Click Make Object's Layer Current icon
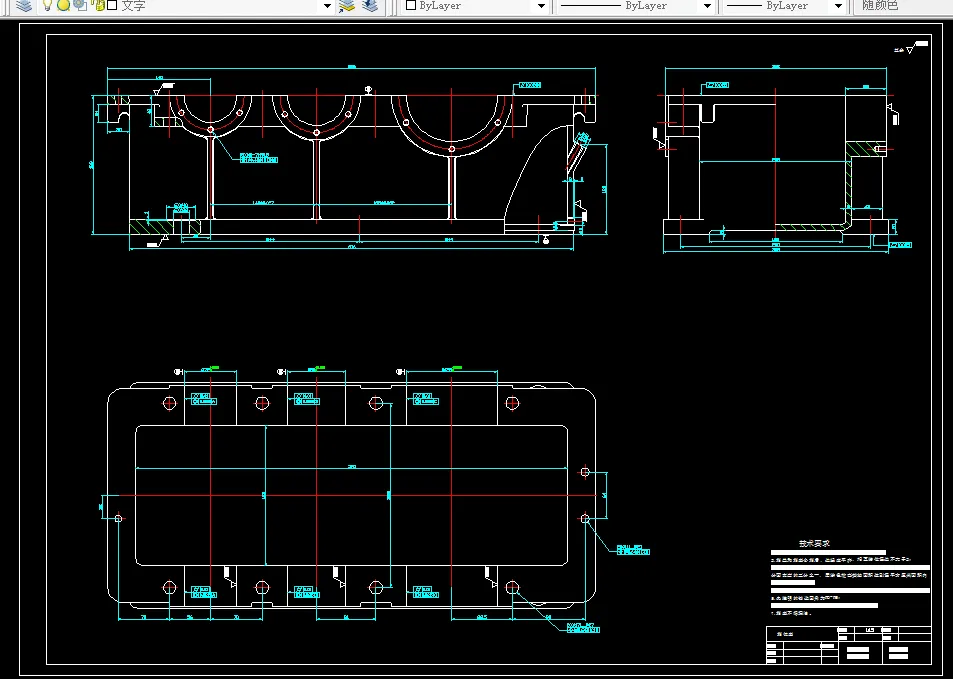Viewport: 953px width, 679px height. (346, 5)
